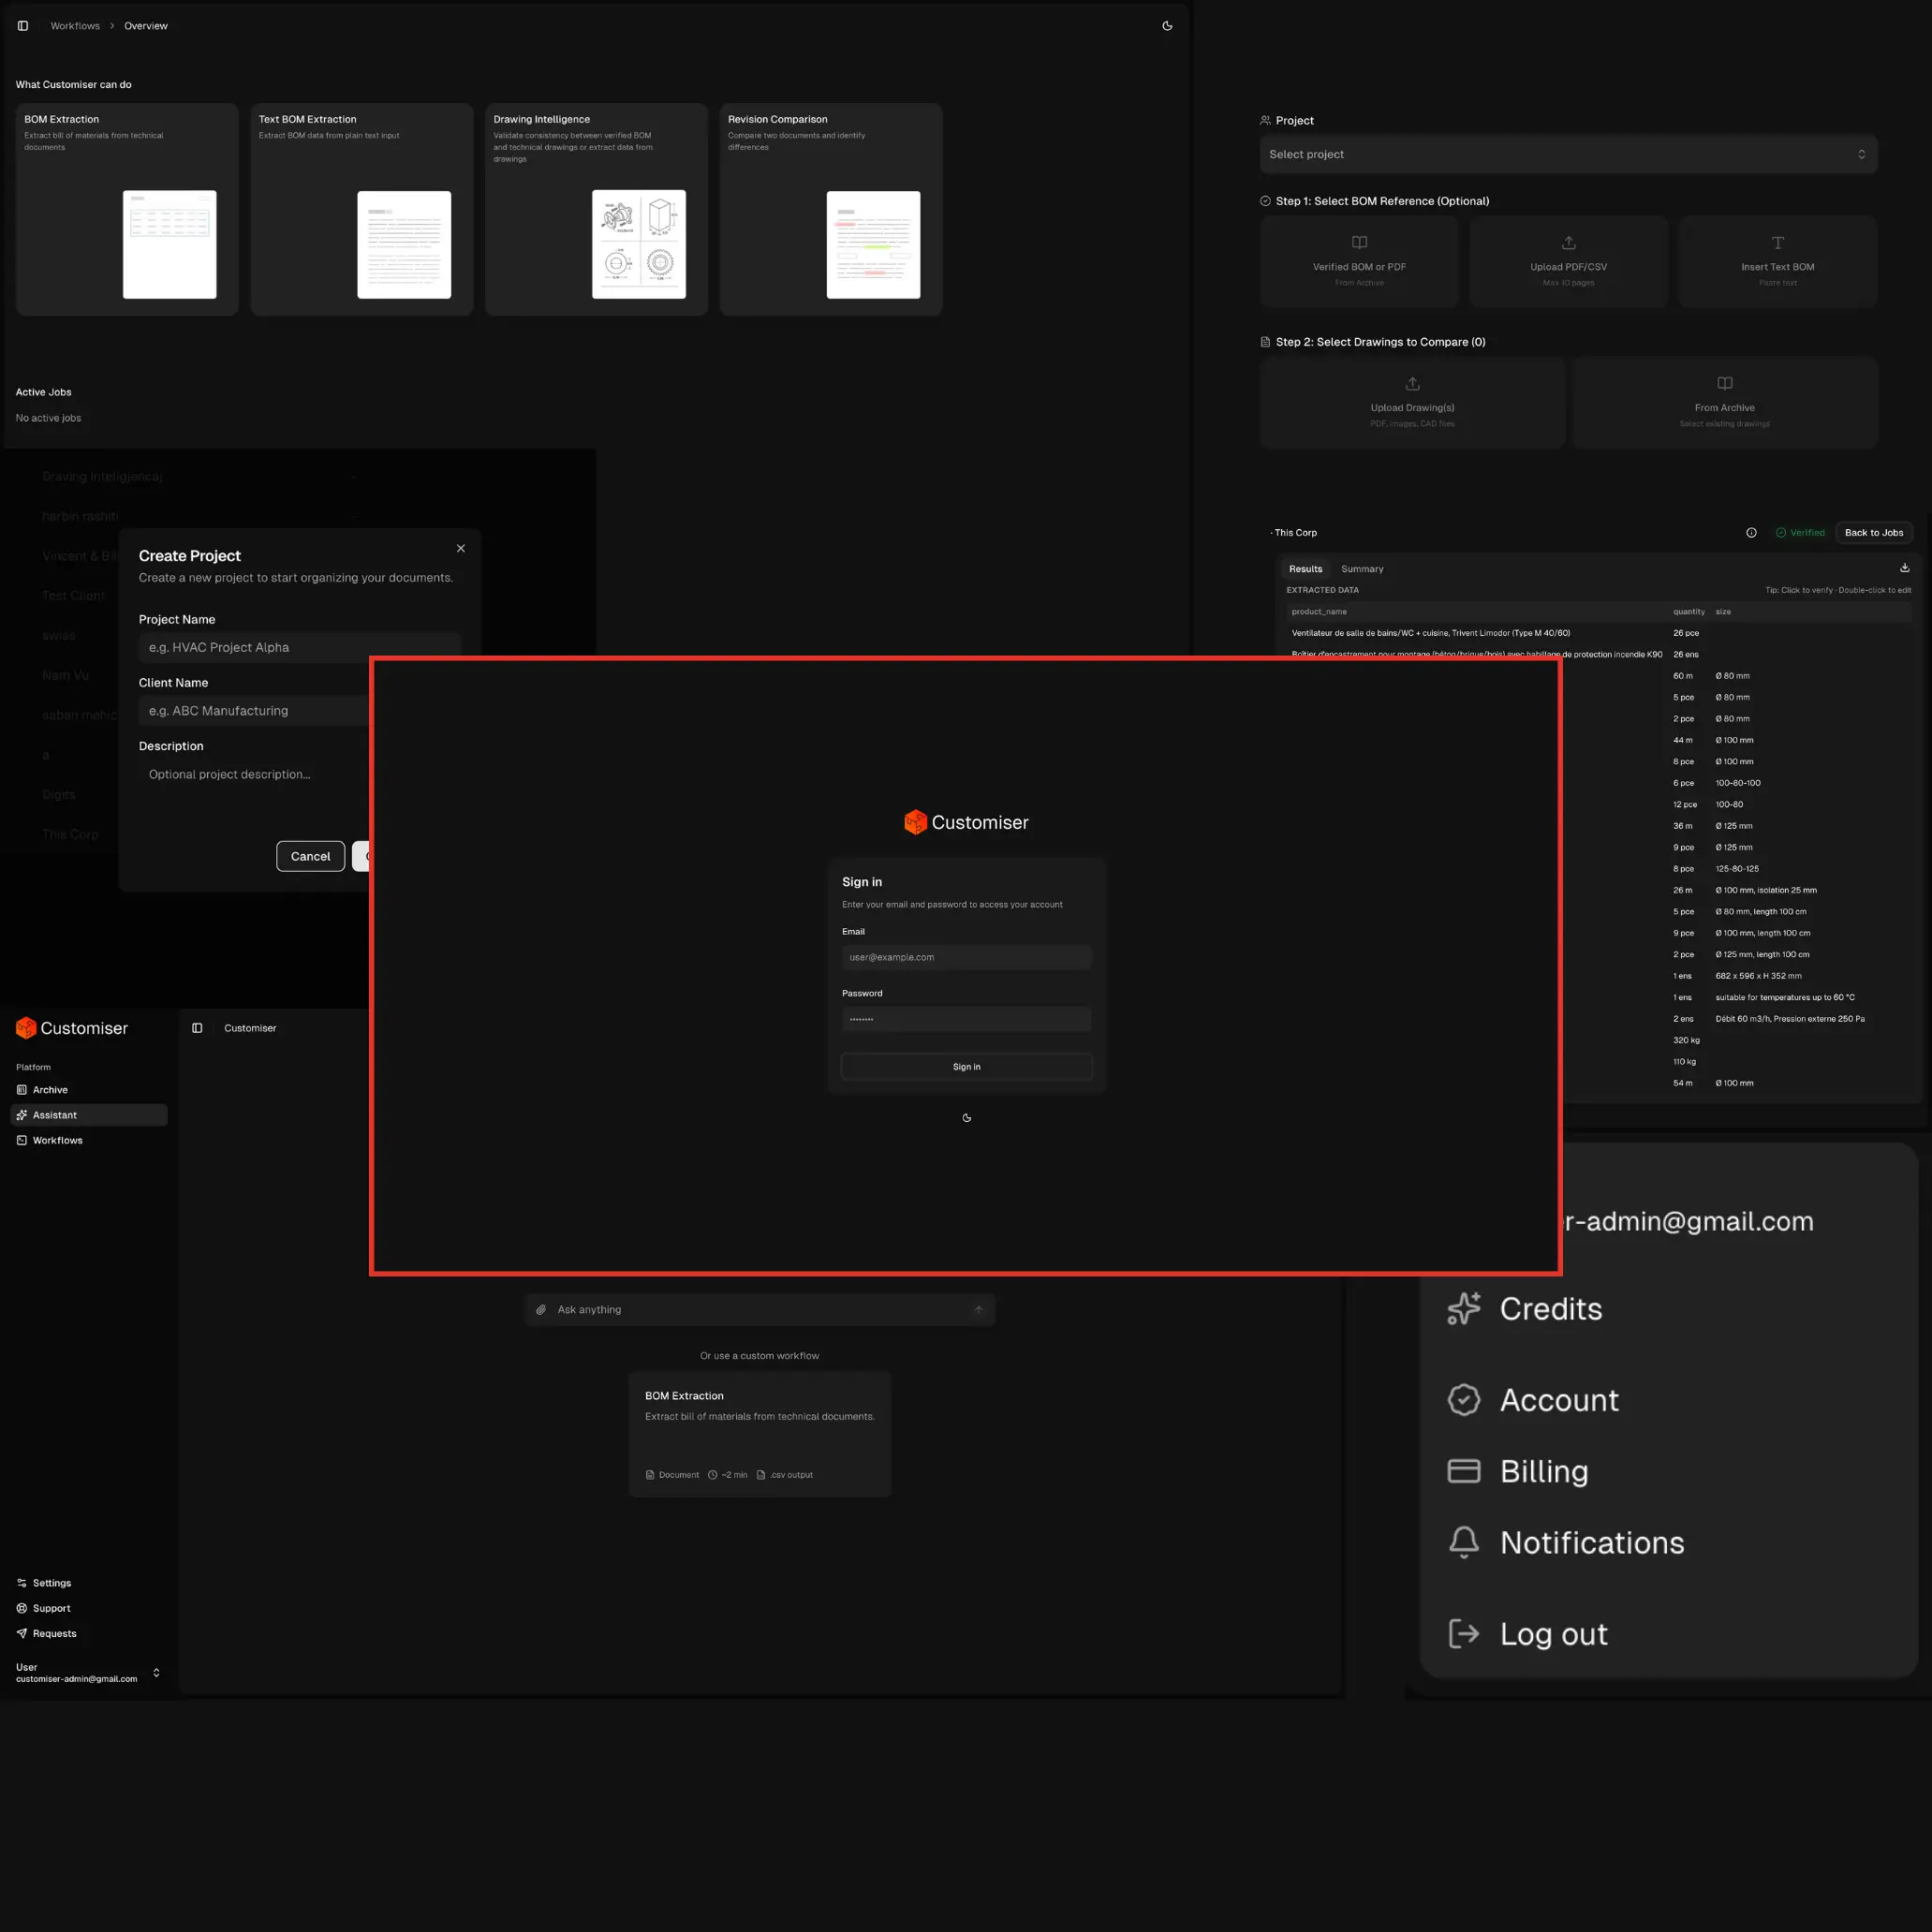
Task: Choose Verified BOM or PDF option
Action: (1359, 262)
